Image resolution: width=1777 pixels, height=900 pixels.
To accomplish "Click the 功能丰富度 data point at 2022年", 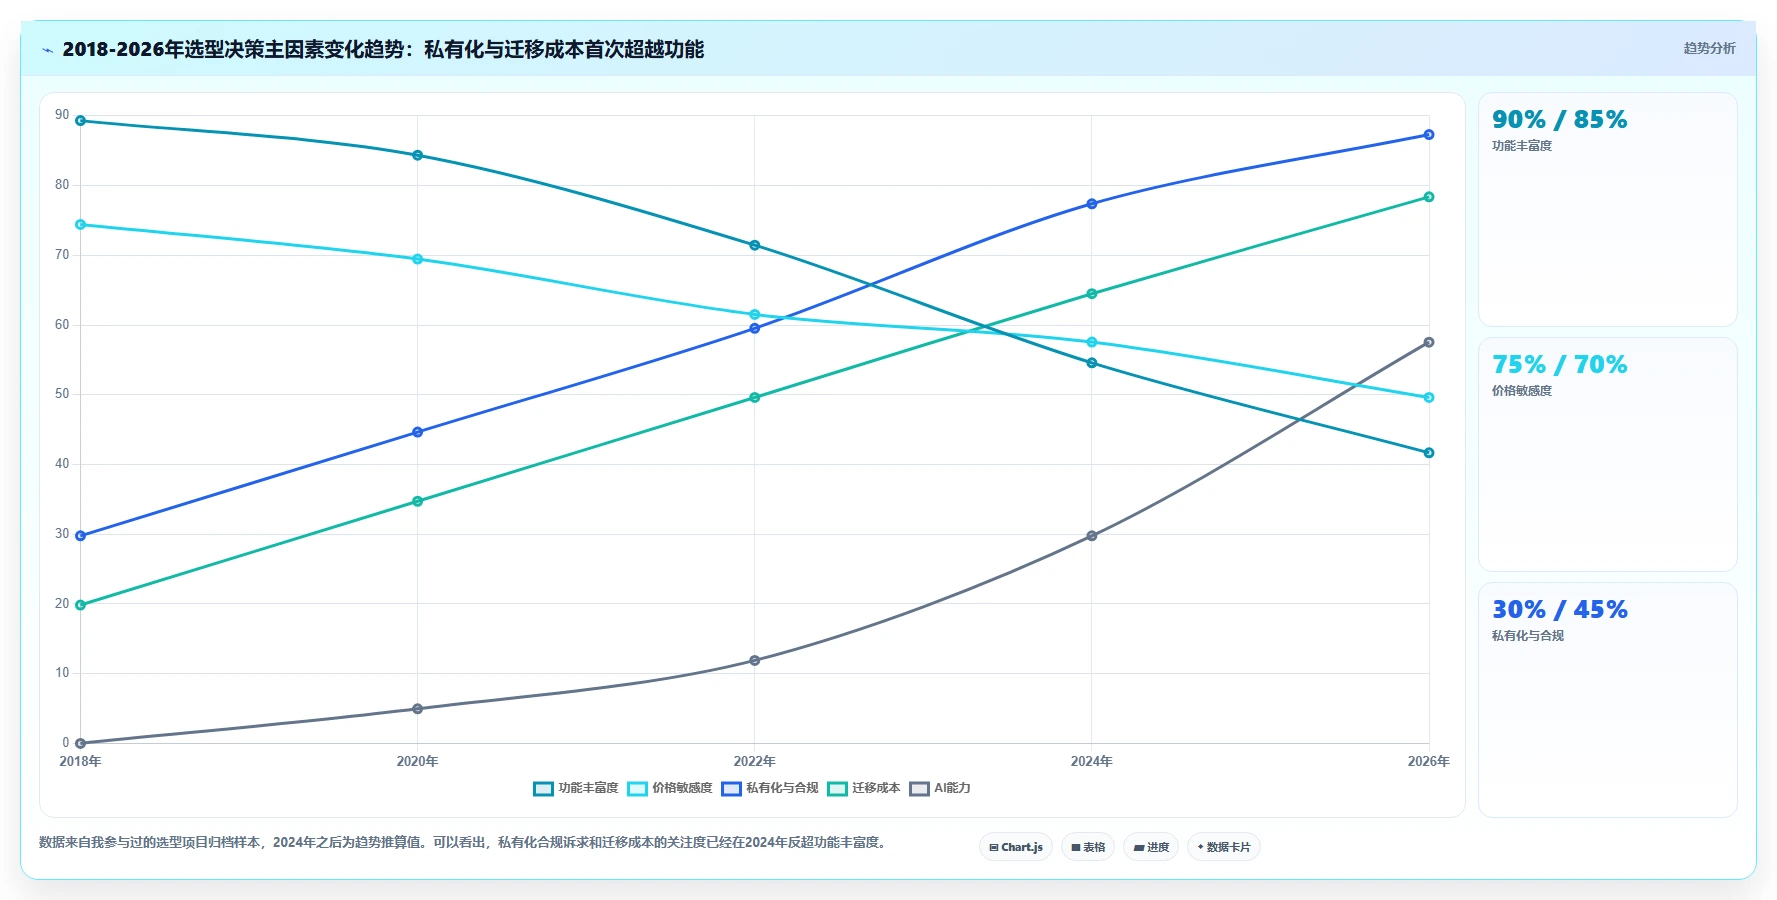I will [755, 245].
